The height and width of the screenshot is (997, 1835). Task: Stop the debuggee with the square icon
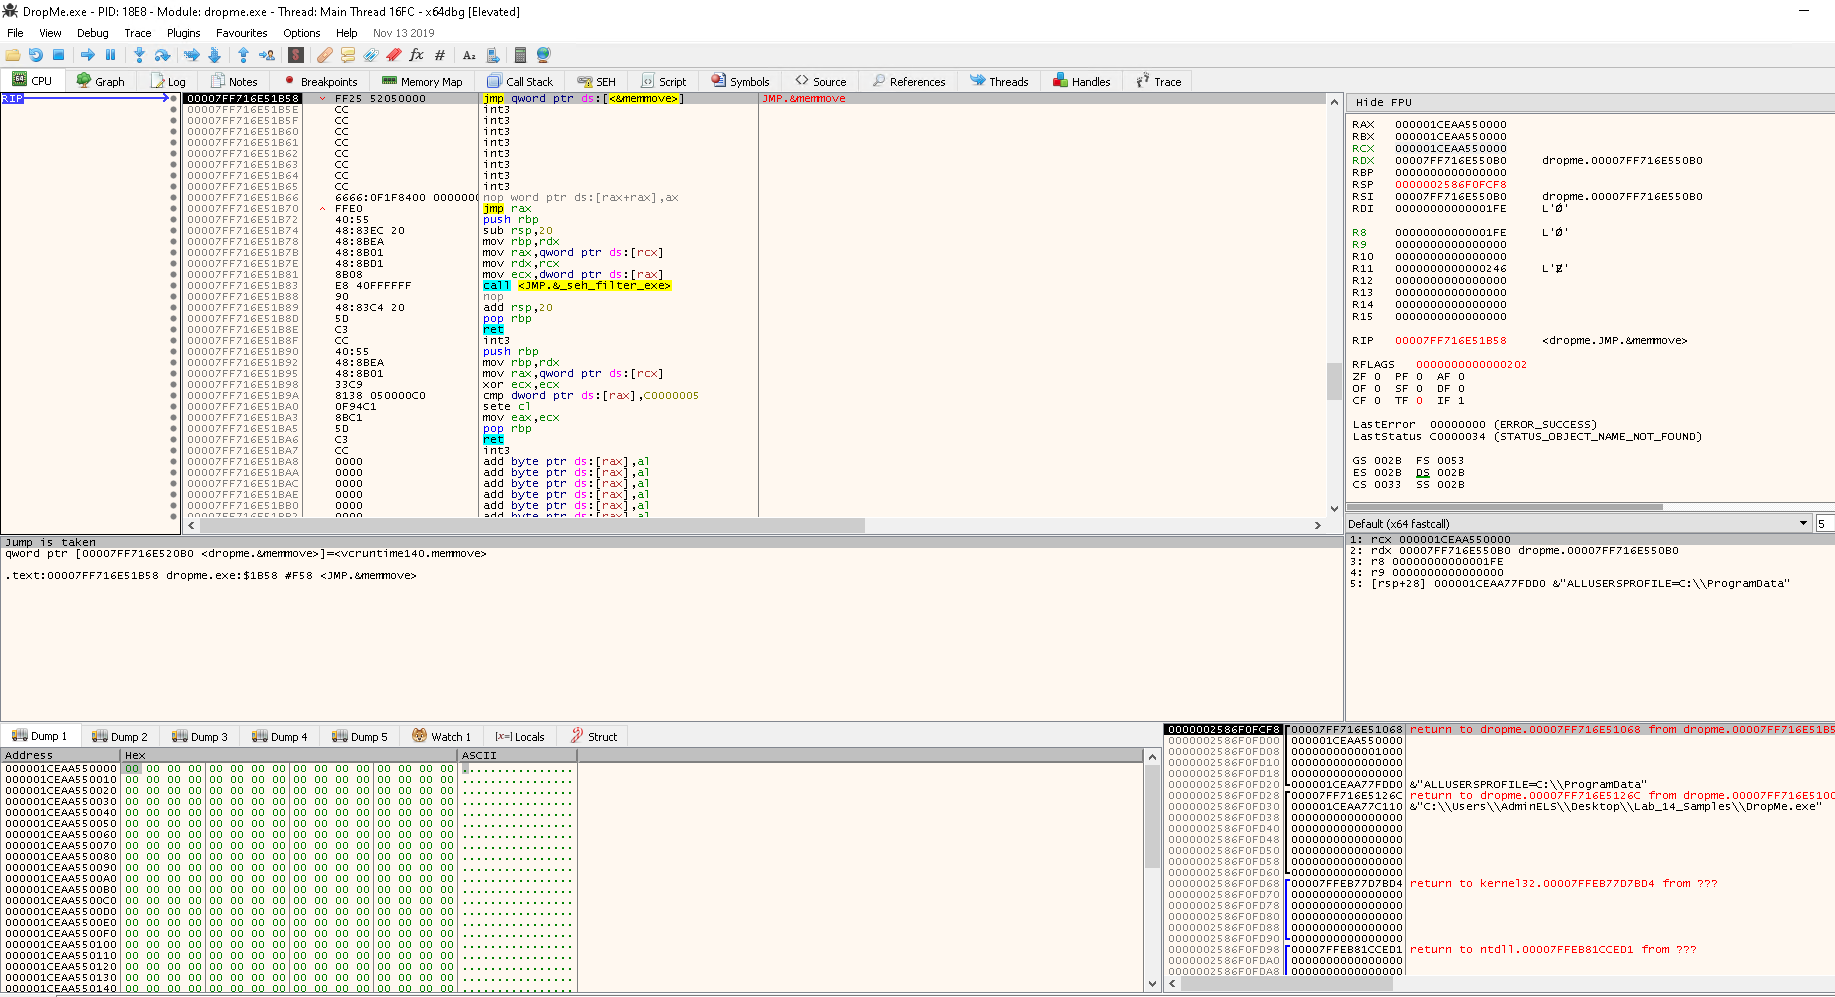coord(58,55)
